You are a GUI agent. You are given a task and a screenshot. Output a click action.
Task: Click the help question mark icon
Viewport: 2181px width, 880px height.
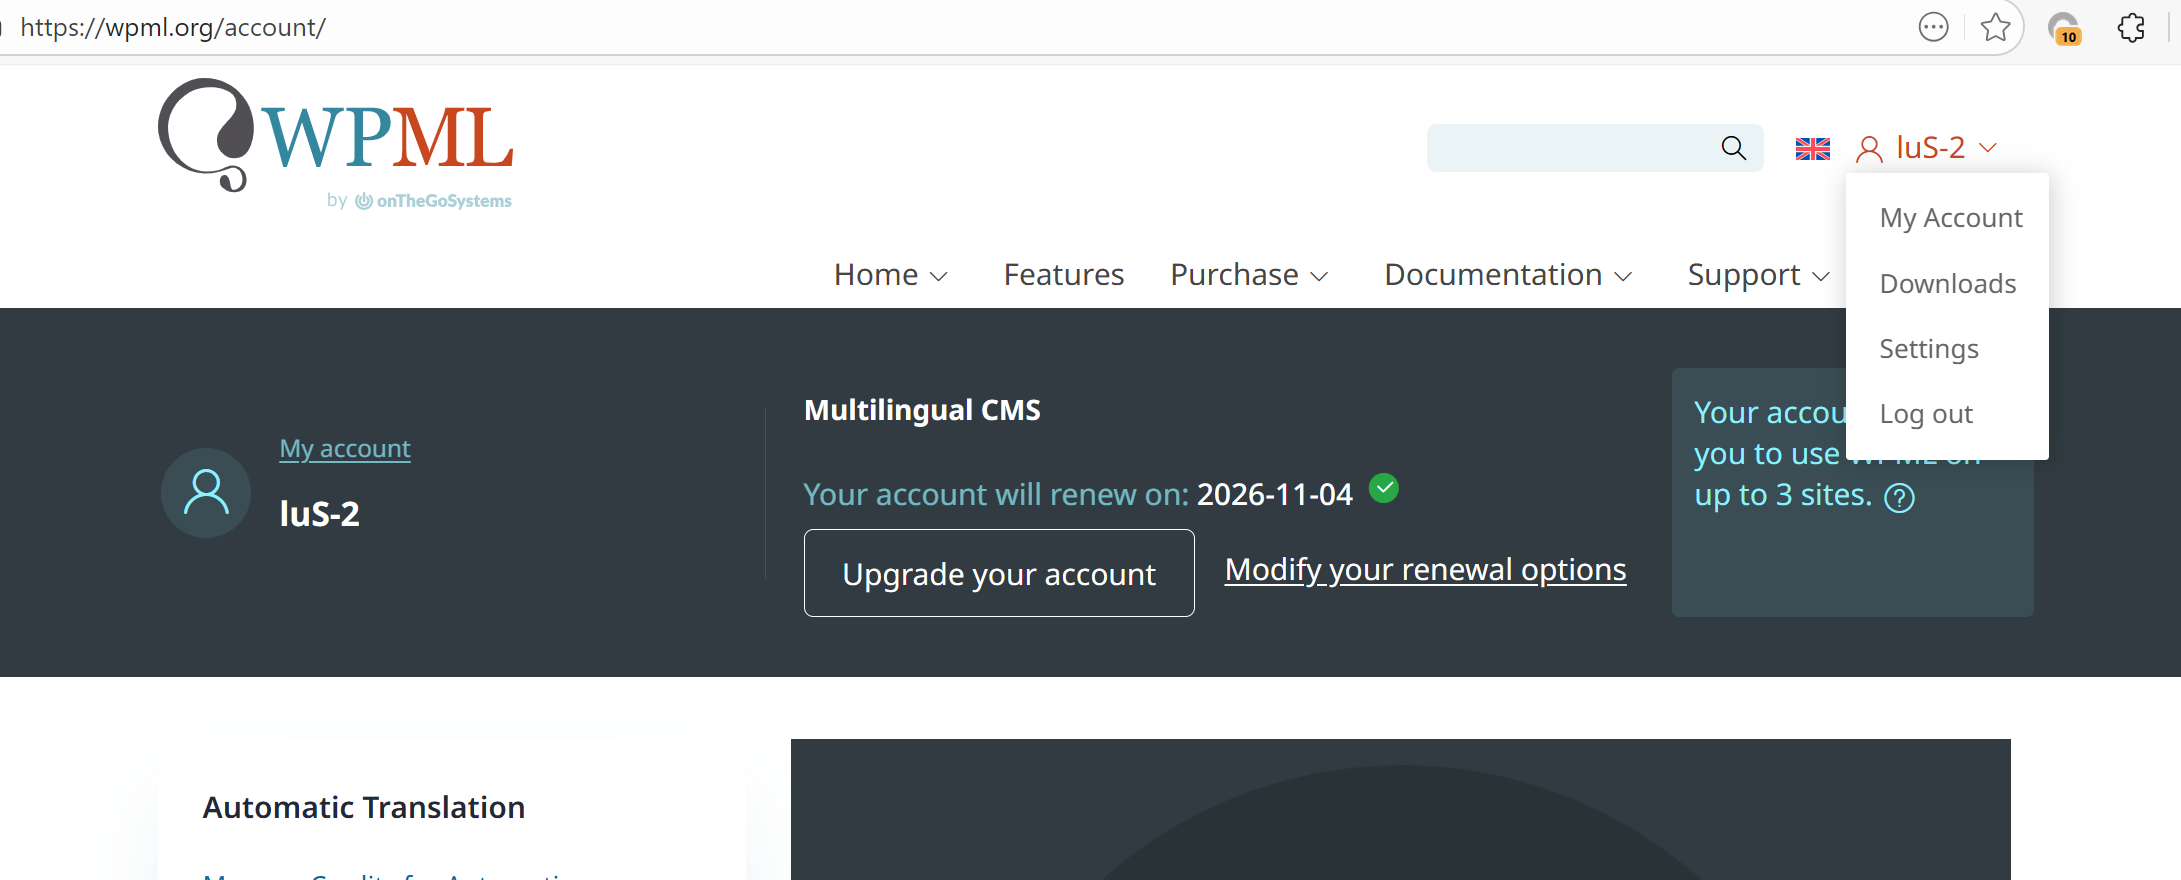1899,497
